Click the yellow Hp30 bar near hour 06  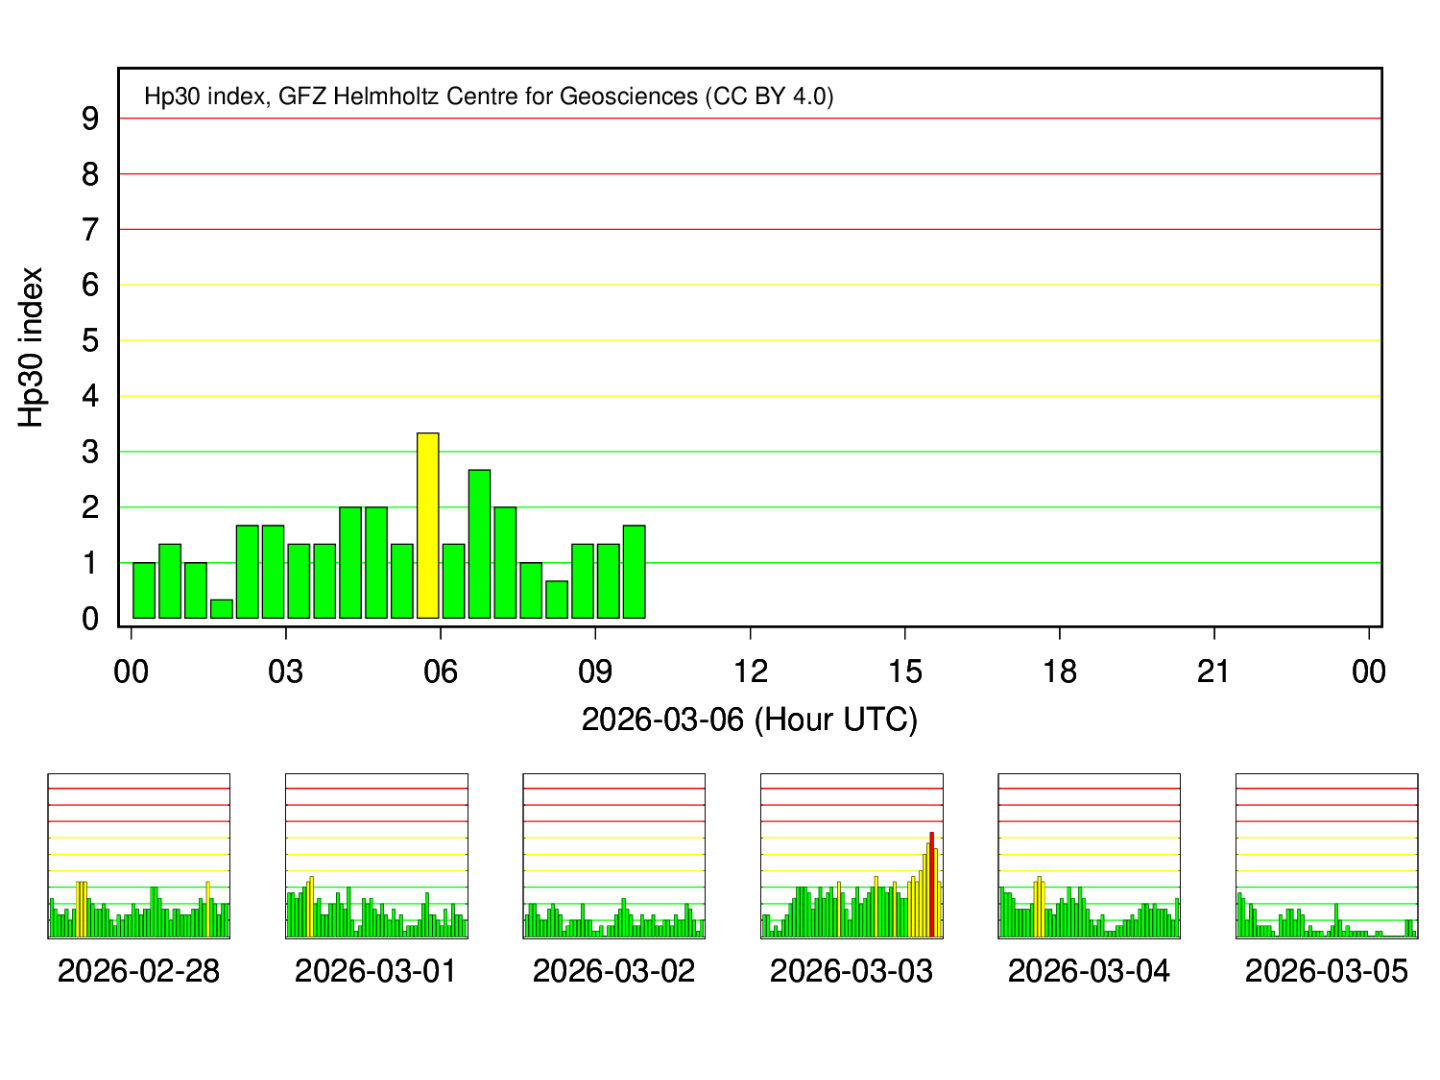point(428,525)
